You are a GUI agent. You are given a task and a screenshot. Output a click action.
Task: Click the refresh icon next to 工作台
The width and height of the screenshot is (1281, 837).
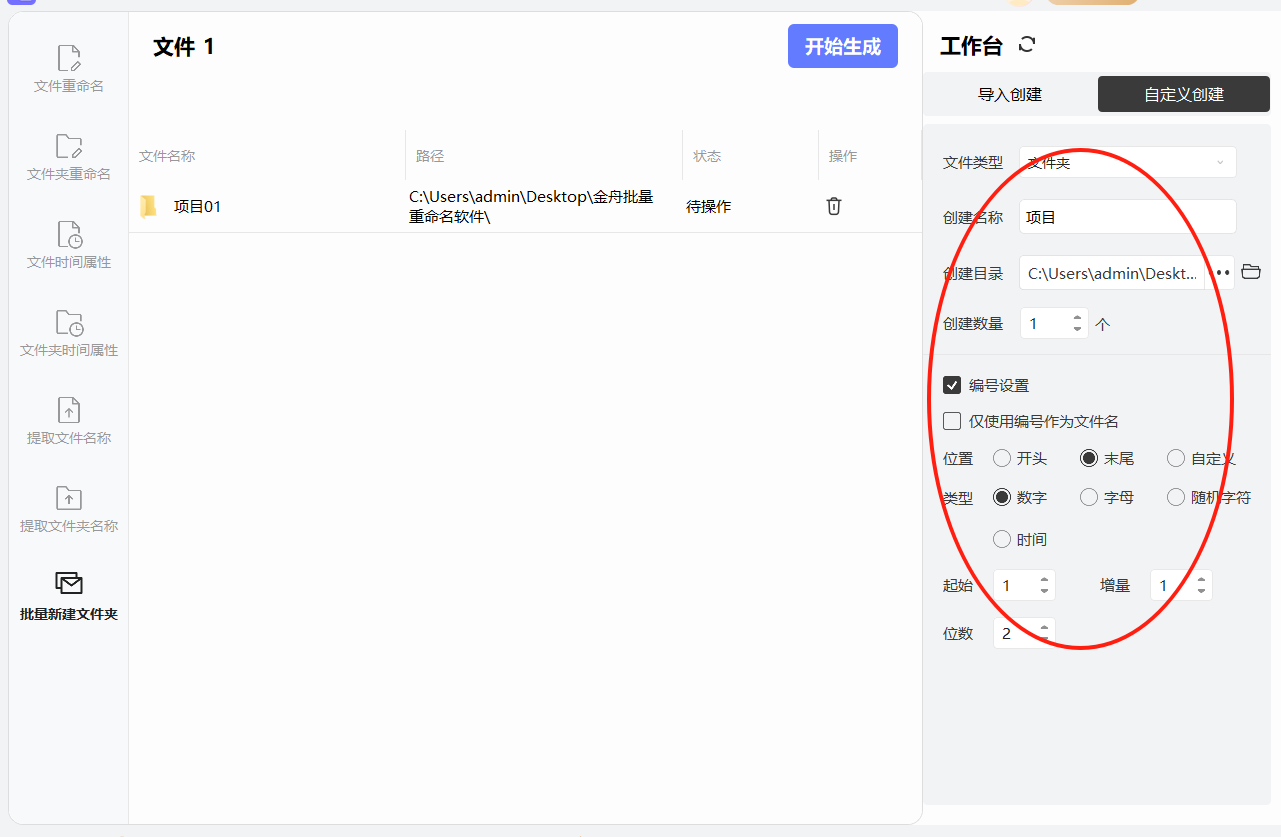[x=1027, y=44]
